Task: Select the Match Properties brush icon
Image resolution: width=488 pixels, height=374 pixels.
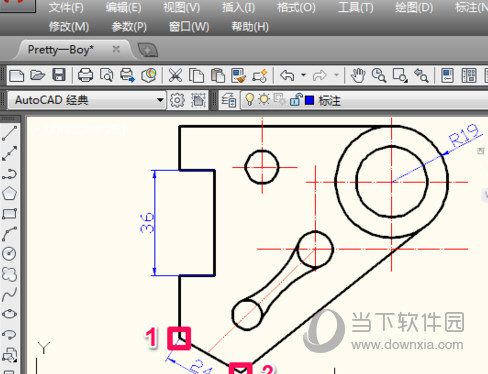Action: (x=239, y=75)
